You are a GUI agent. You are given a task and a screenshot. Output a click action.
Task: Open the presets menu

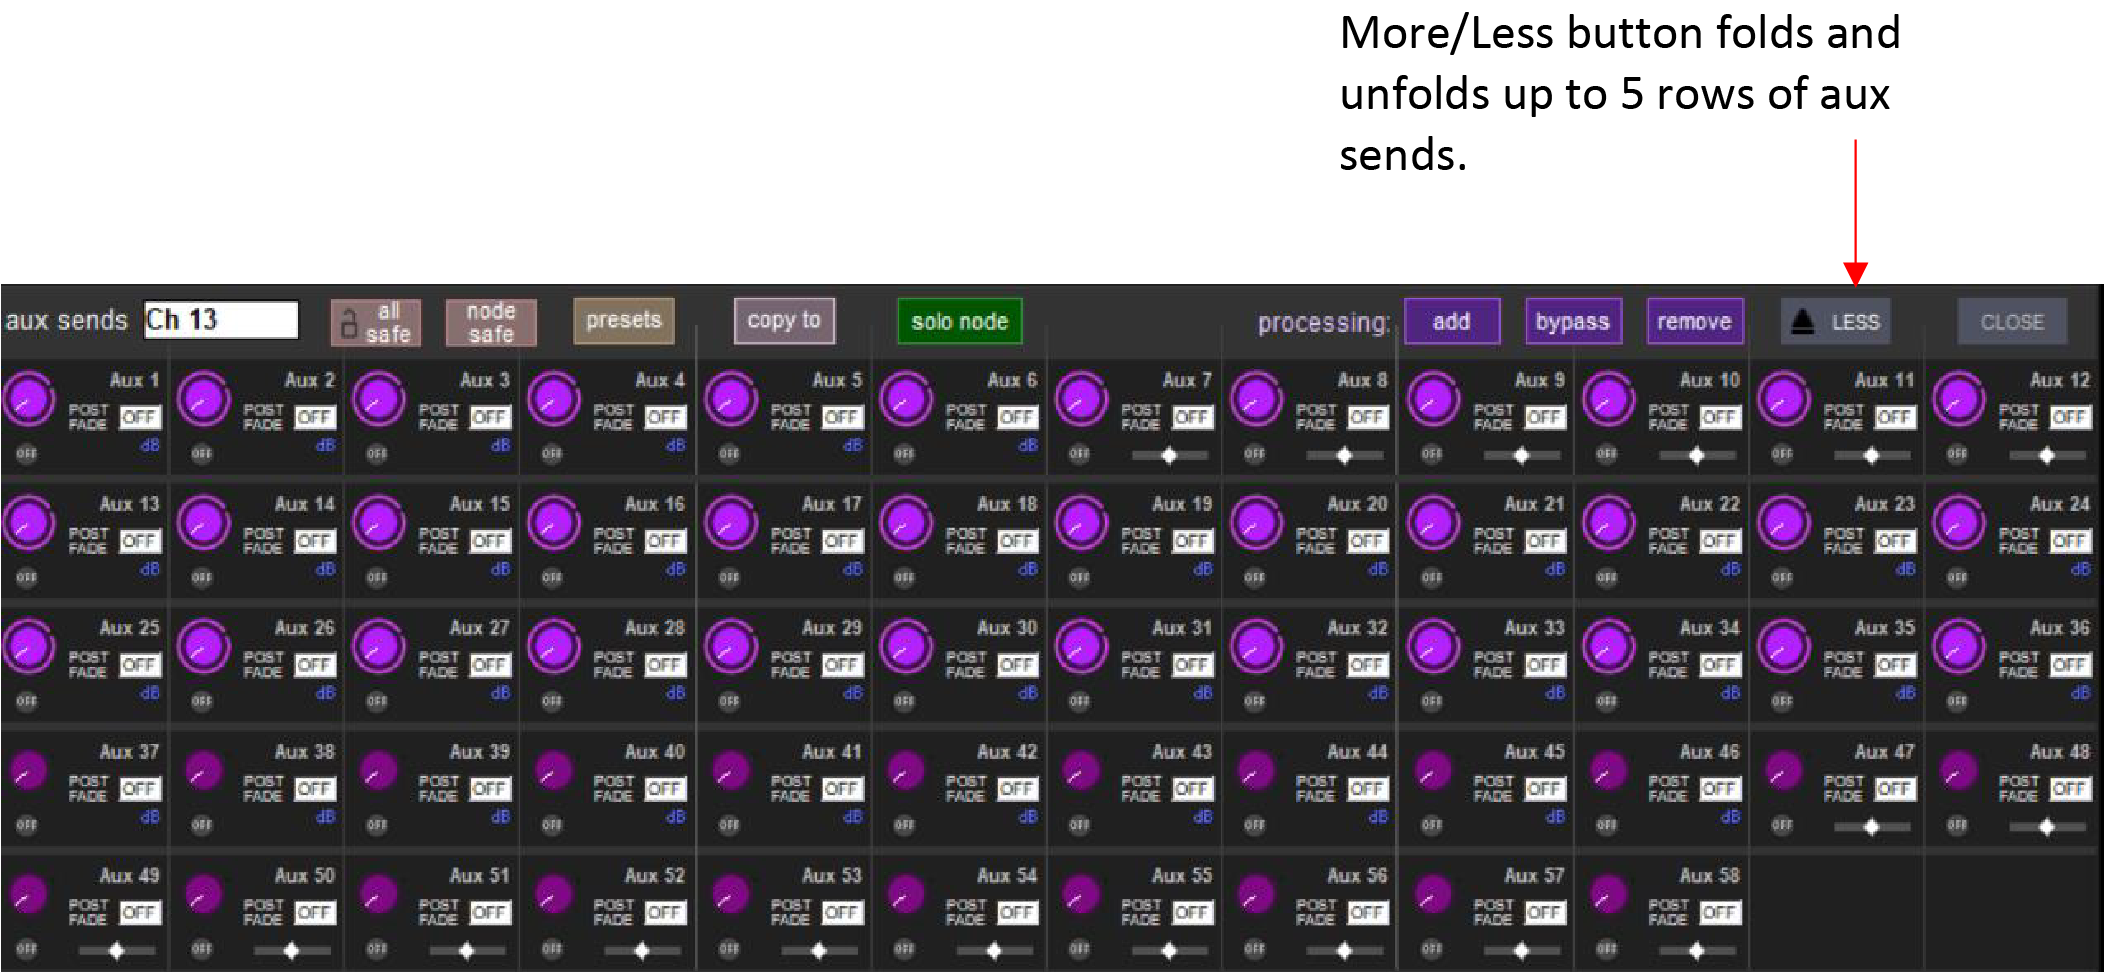[623, 321]
